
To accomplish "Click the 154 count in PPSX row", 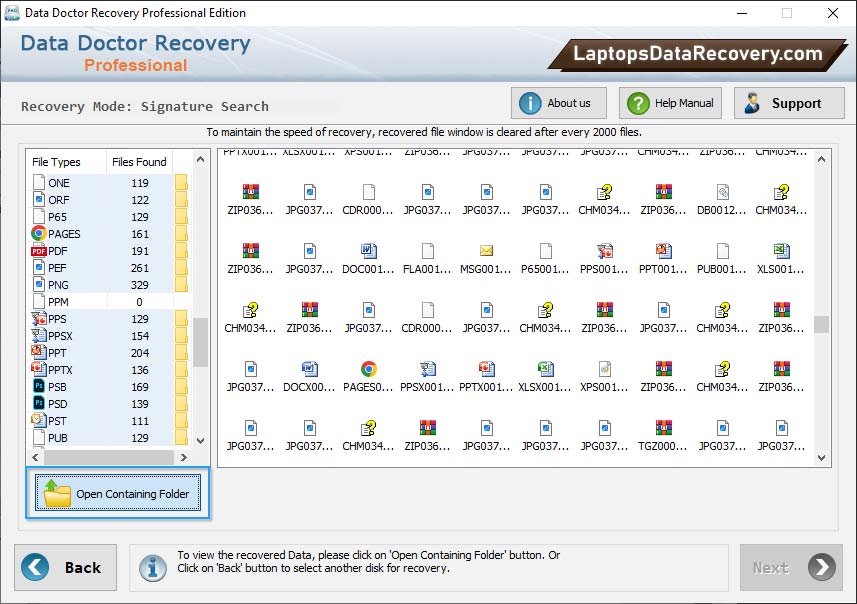I will click(x=140, y=336).
